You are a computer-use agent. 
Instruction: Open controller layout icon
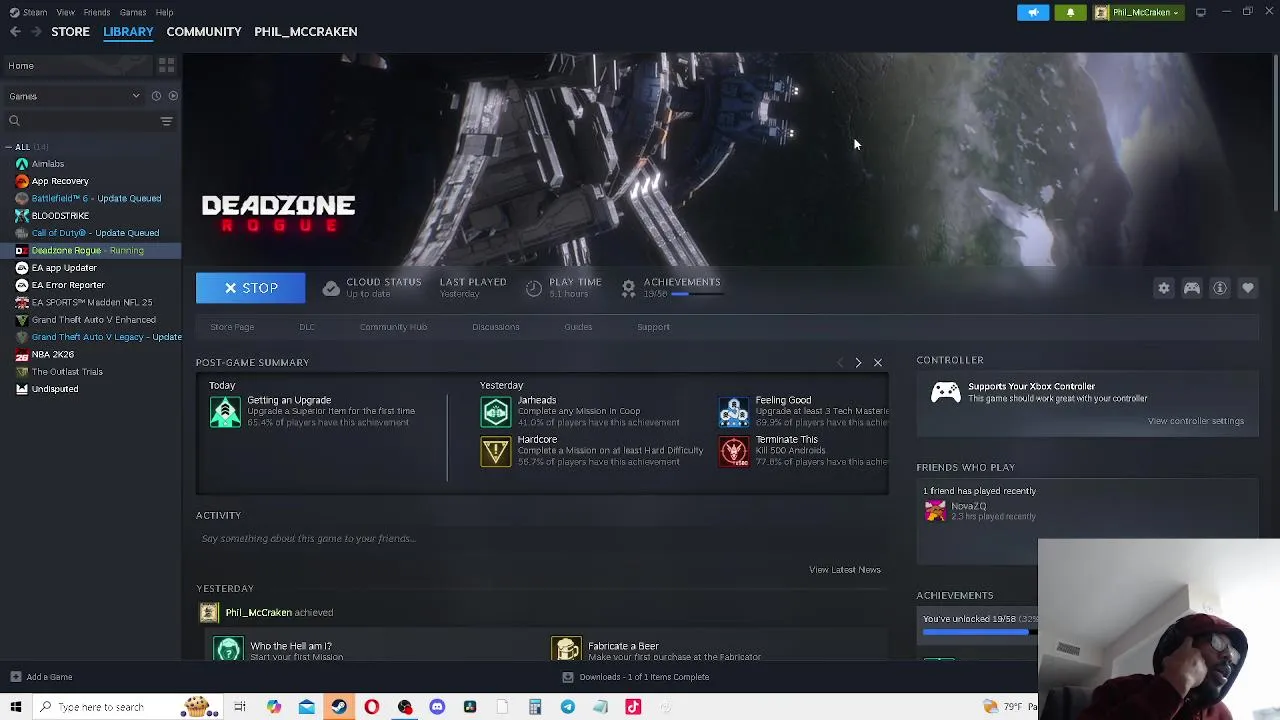click(1192, 288)
